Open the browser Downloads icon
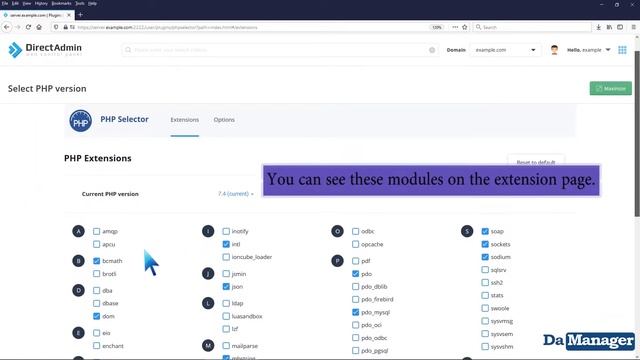The width and height of the screenshot is (640, 360). [598, 27]
